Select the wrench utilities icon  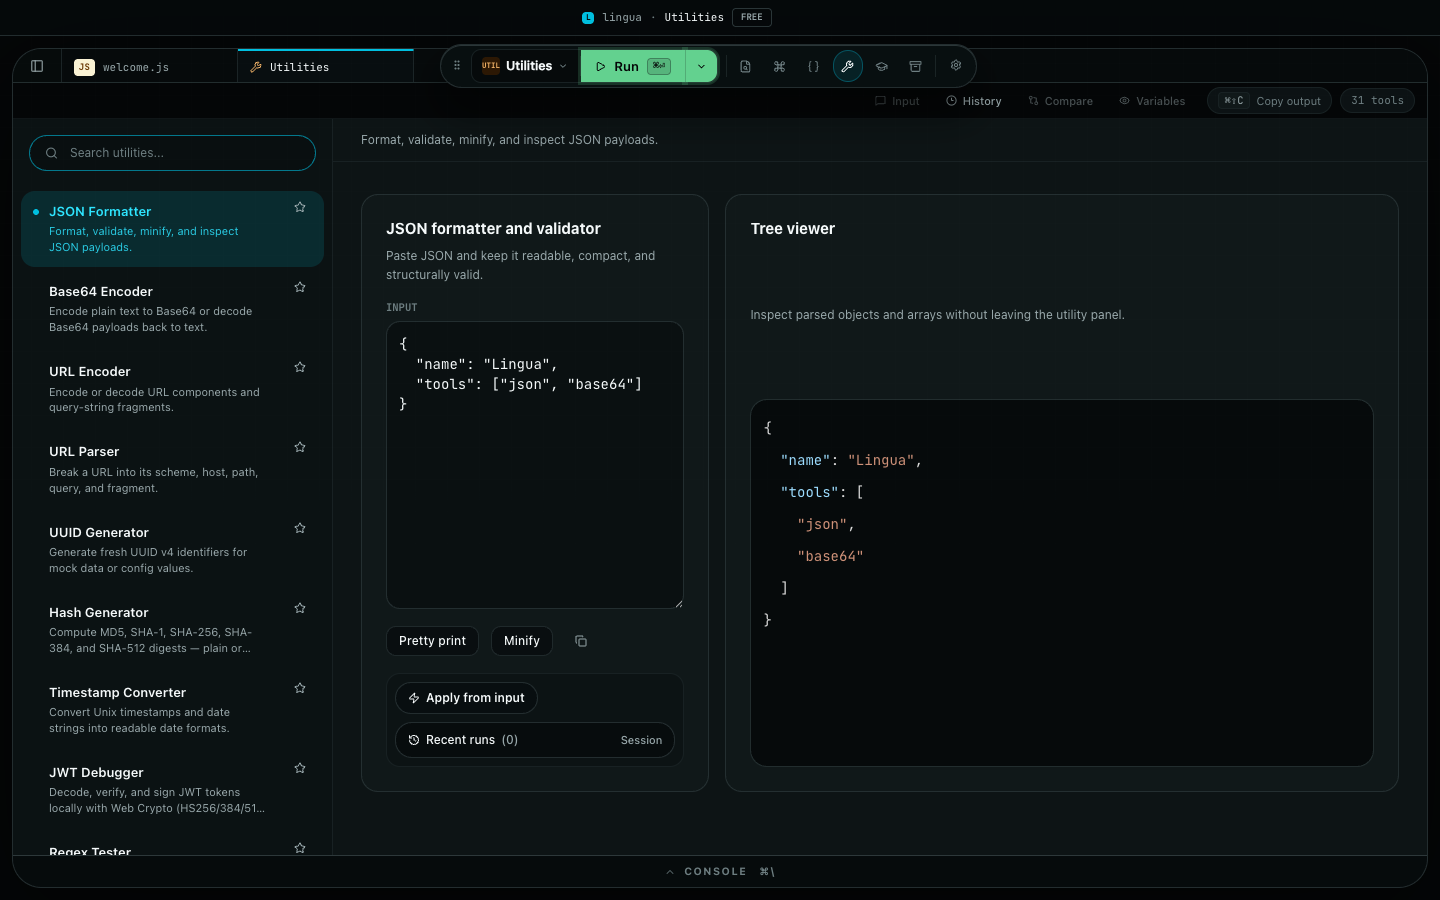pyautogui.click(x=847, y=66)
